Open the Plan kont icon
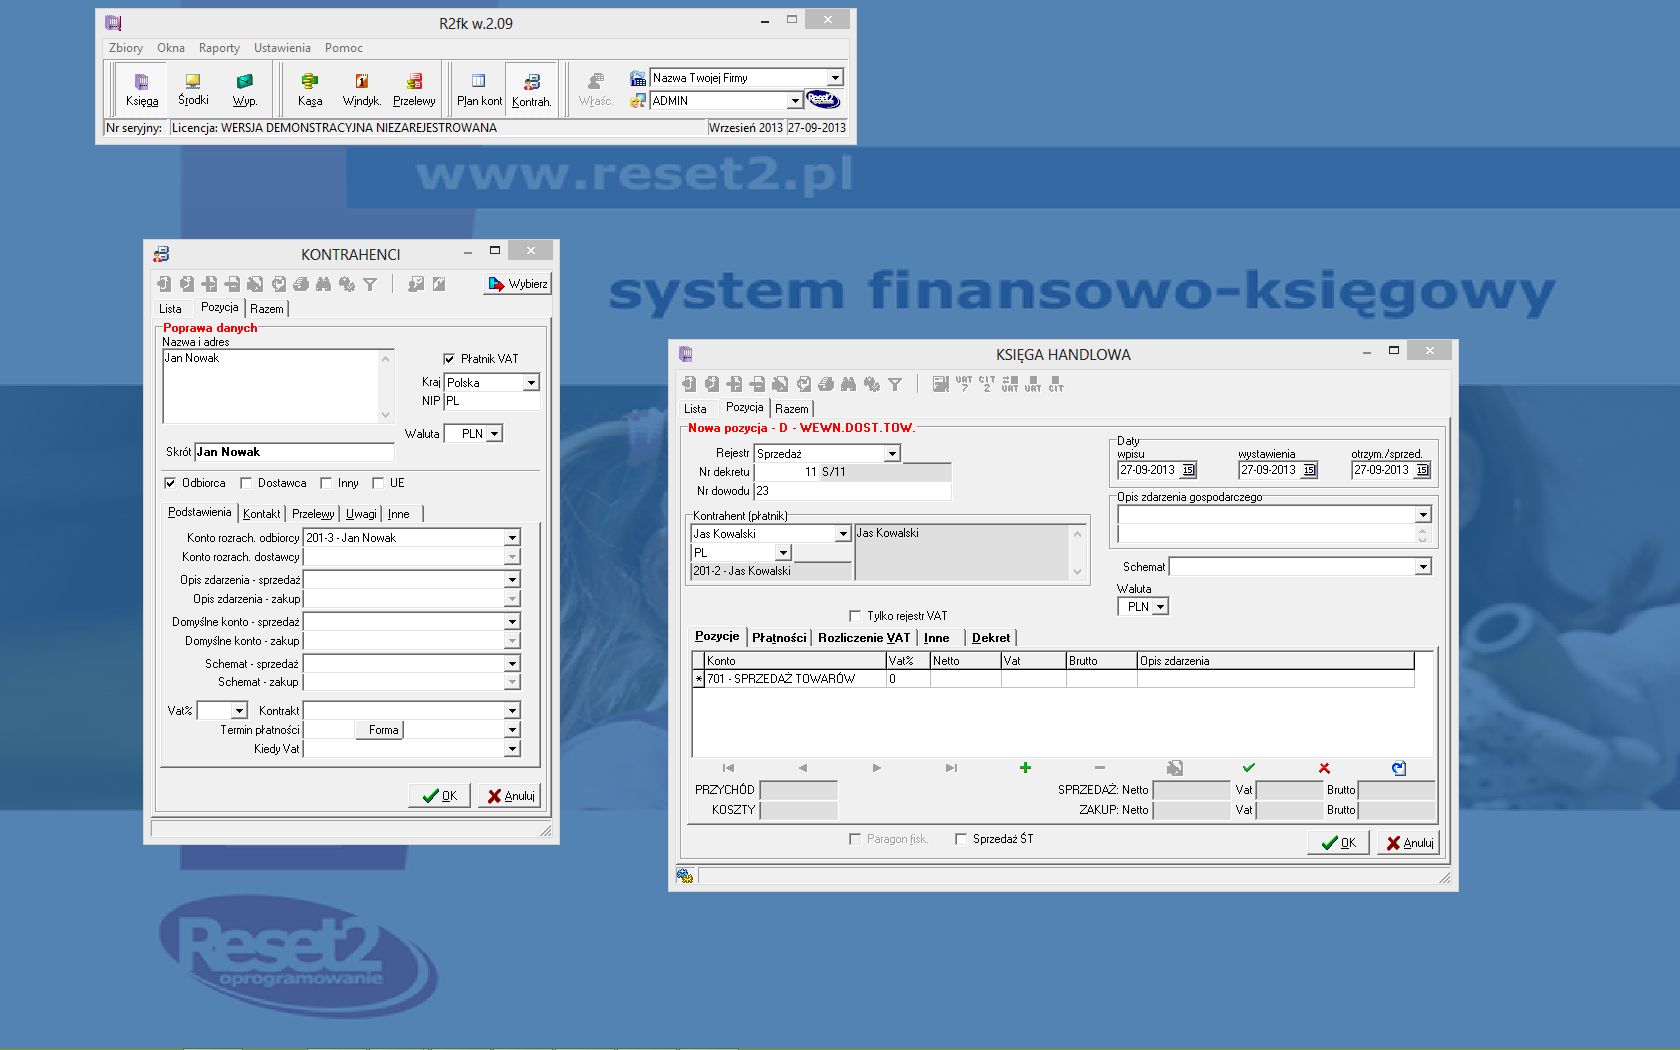Screen dimensions: 1680x1050 [x=479, y=89]
